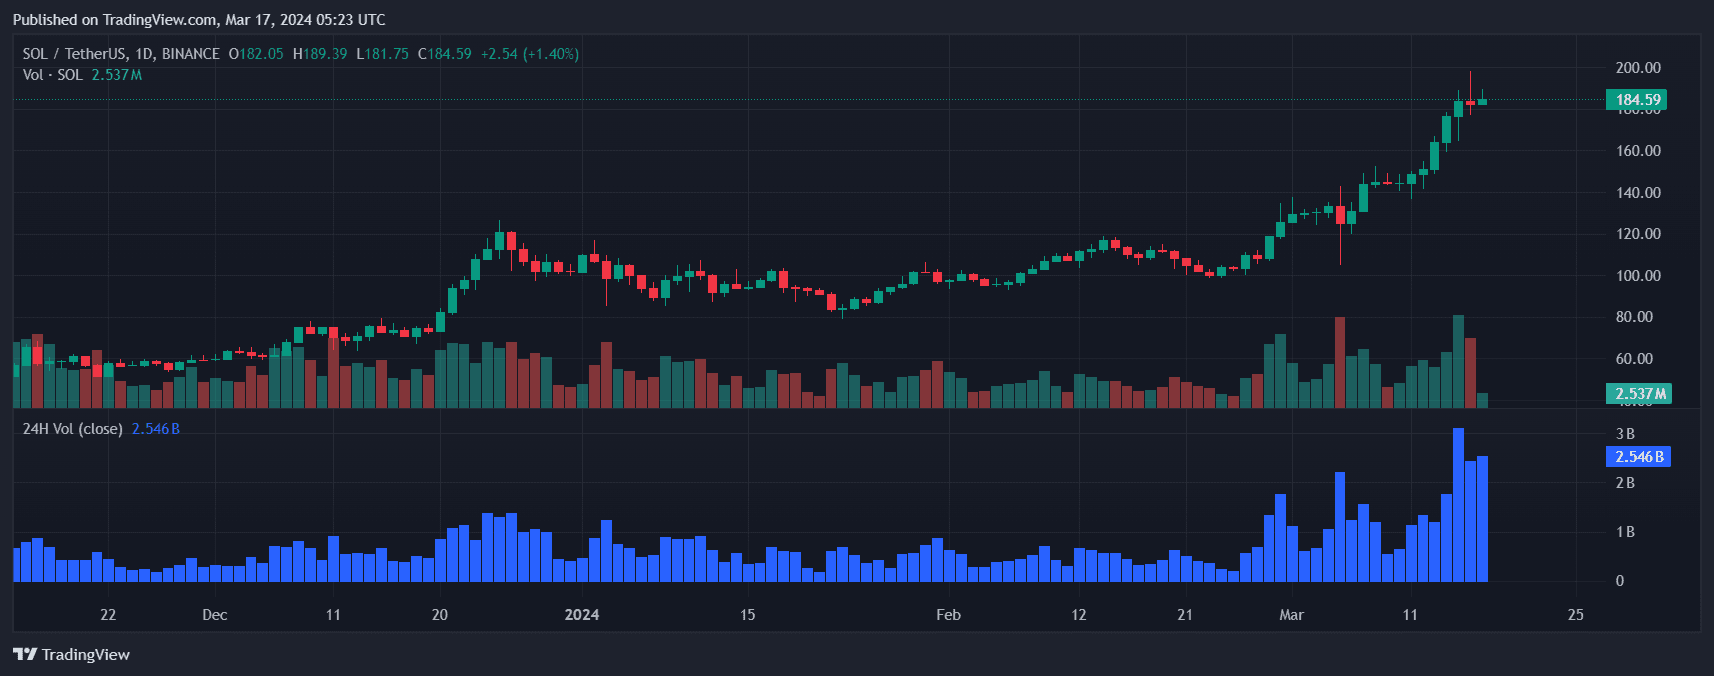
Task: Select the Dec marker on time axis
Action: tap(214, 615)
